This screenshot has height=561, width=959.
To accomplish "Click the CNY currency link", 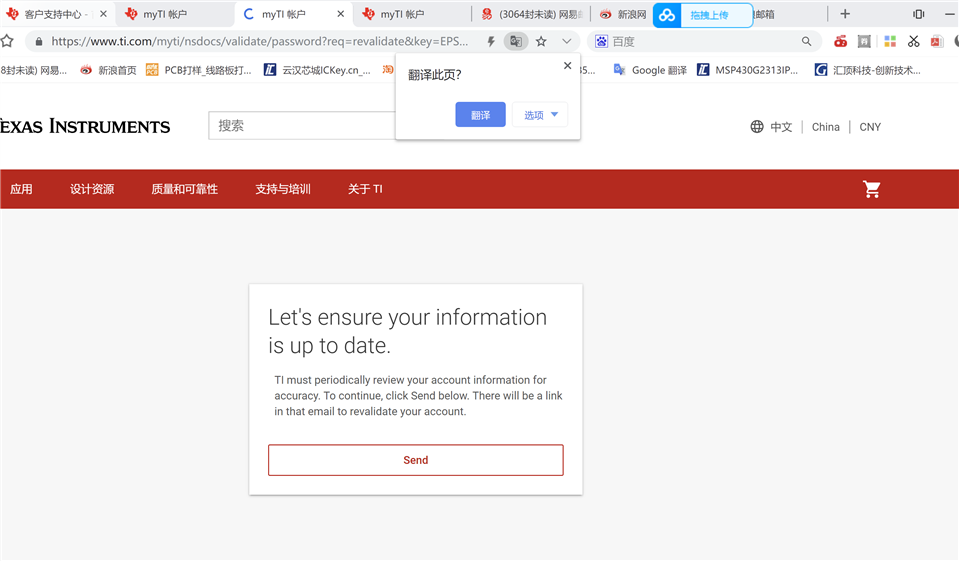I will 870,127.
